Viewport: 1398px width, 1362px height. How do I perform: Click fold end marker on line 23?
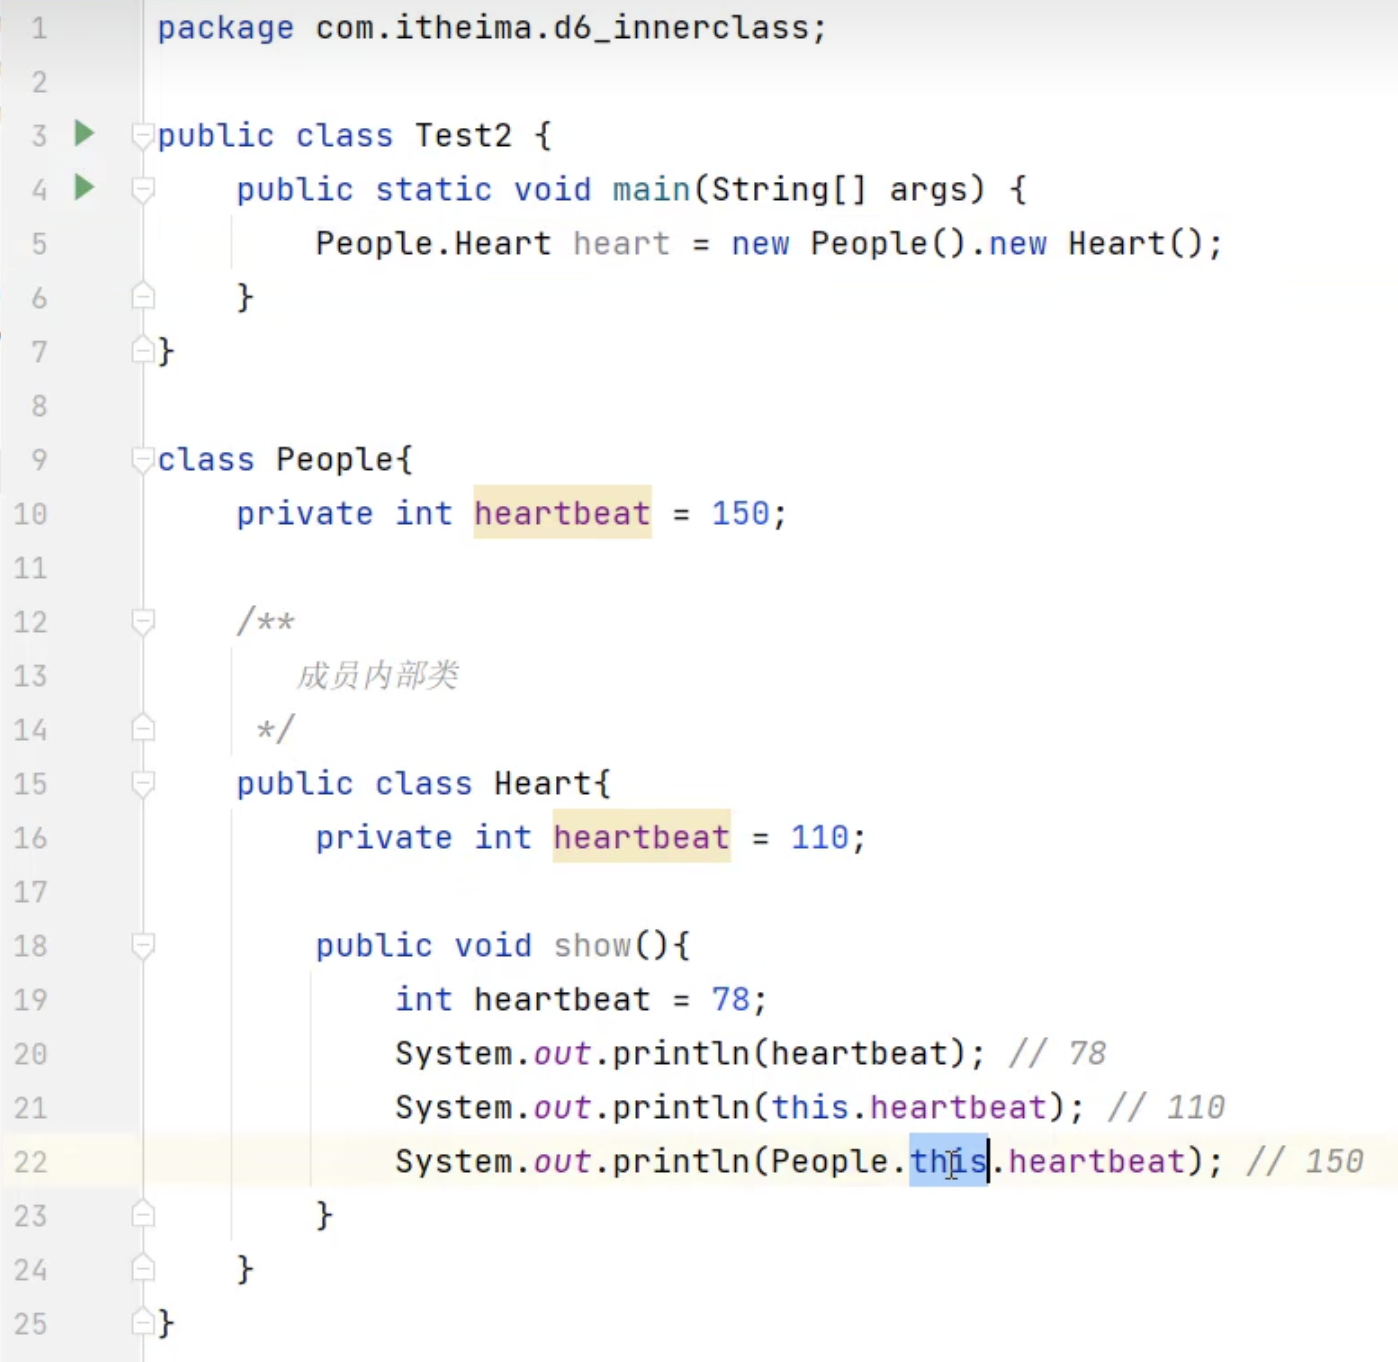pyautogui.click(x=143, y=1215)
